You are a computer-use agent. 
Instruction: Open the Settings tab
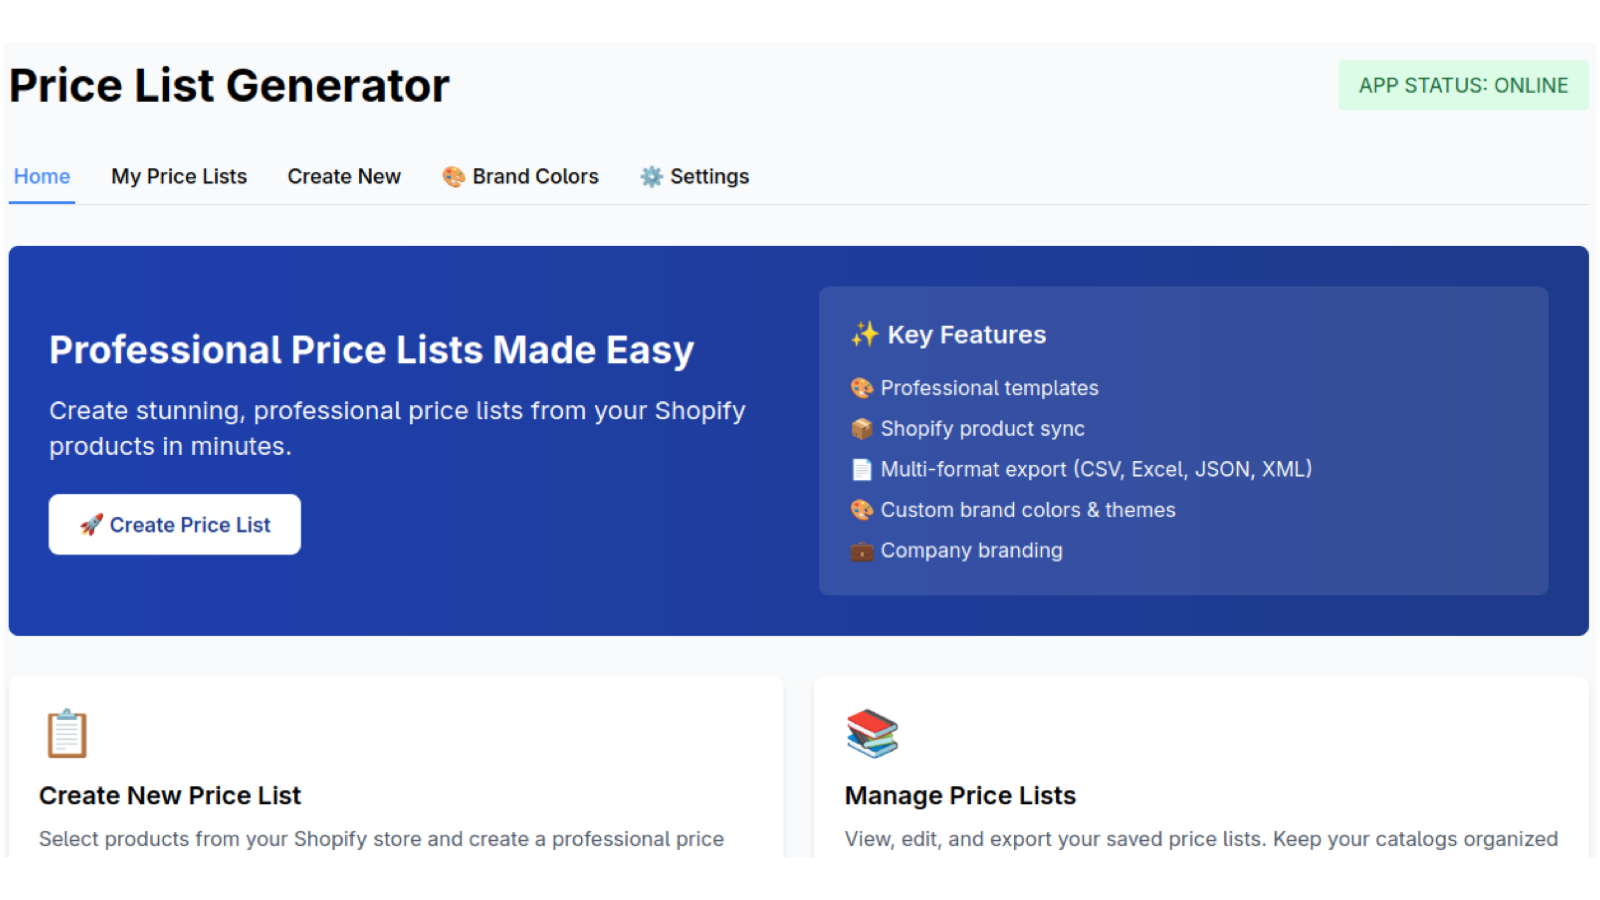pos(695,177)
